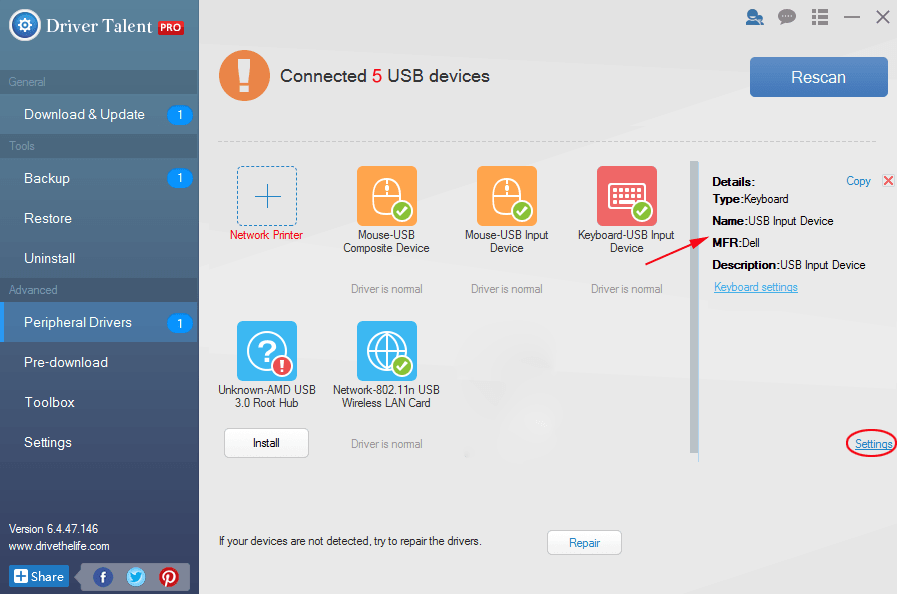This screenshot has width=897, height=594.
Task: Click the Peripheral Drivers count badge
Action: point(180,323)
